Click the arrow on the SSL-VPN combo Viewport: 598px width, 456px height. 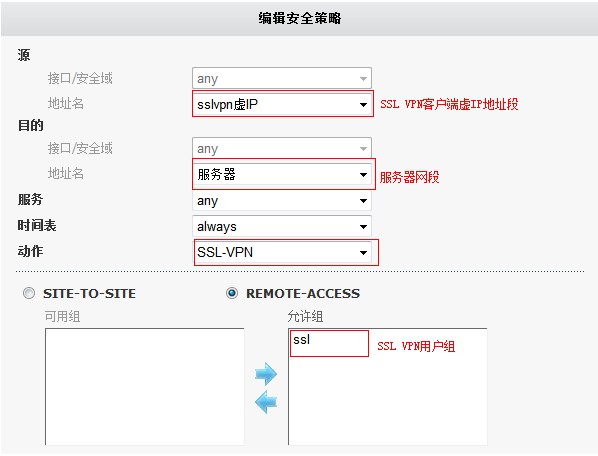click(363, 252)
